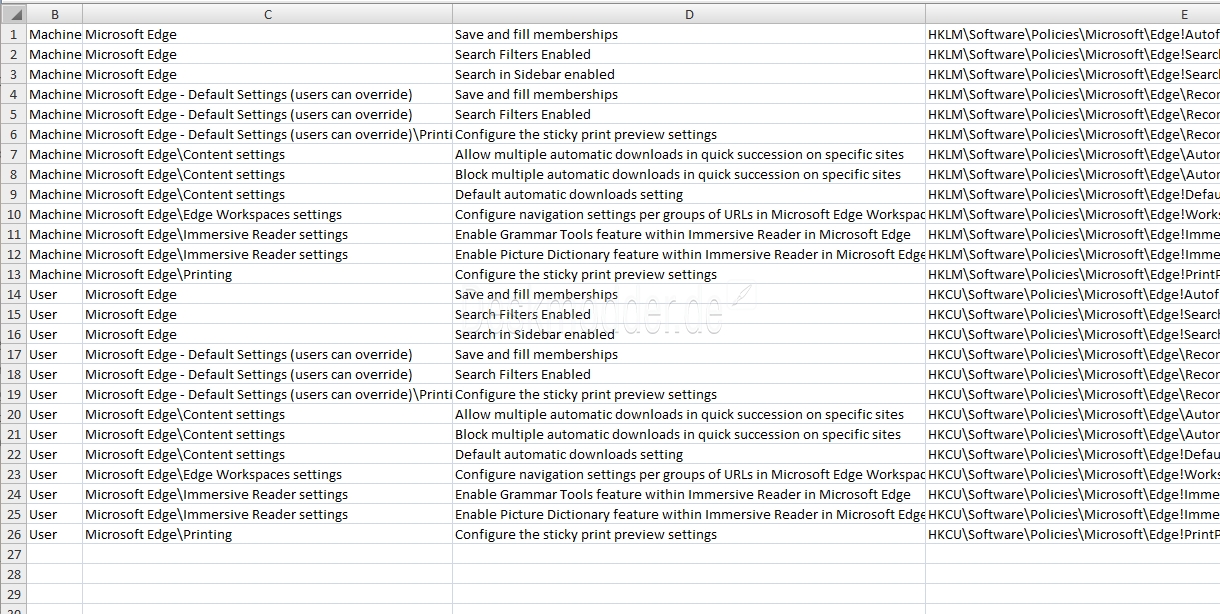This screenshot has height=614, width=1220.
Task: Click row 9 "Default automatic downloads setting" cell
Action: pyautogui.click(x=689, y=194)
